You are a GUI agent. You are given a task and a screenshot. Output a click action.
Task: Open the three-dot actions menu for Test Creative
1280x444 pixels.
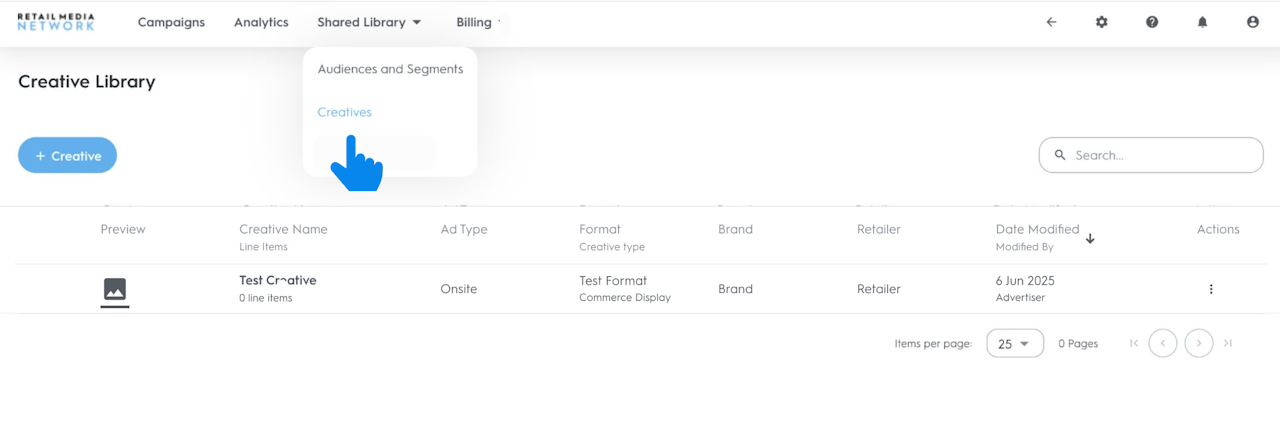[x=1211, y=289]
